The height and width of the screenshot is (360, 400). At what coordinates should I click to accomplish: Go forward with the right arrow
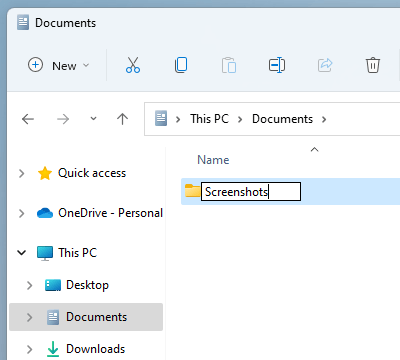coord(63,119)
